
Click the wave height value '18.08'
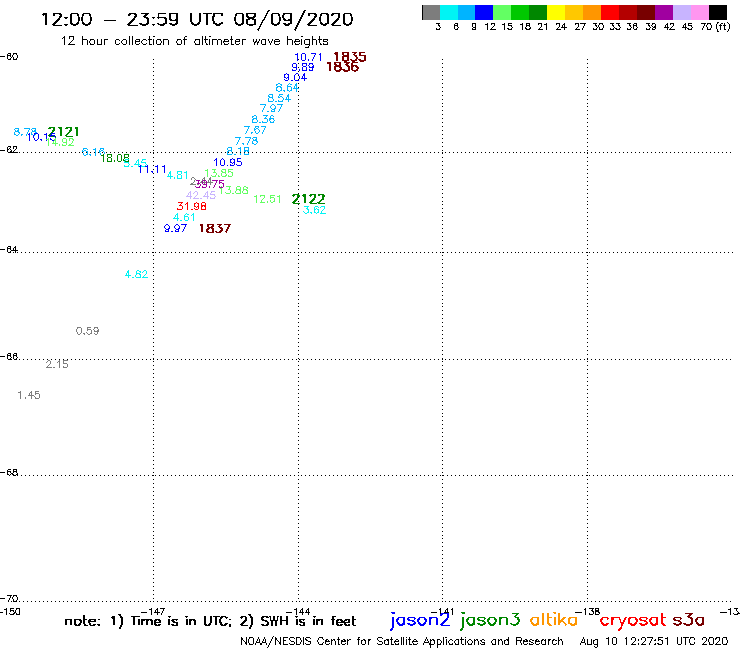tap(115, 158)
